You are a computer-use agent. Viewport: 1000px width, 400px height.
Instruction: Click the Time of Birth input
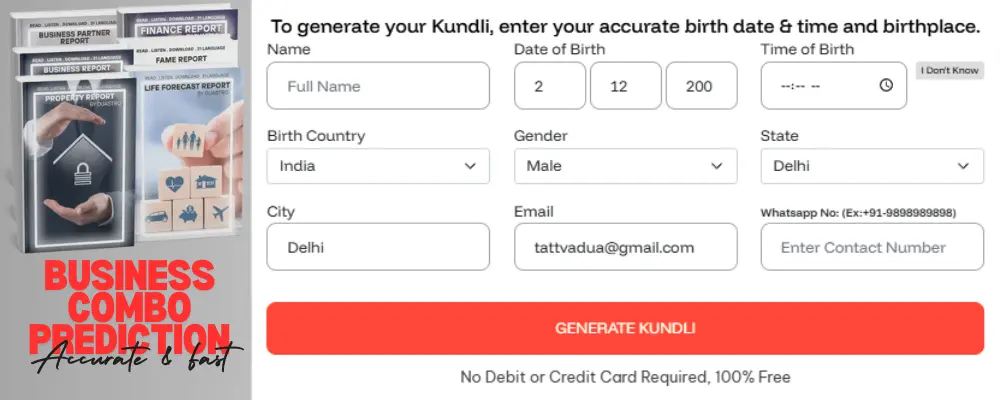820,86
